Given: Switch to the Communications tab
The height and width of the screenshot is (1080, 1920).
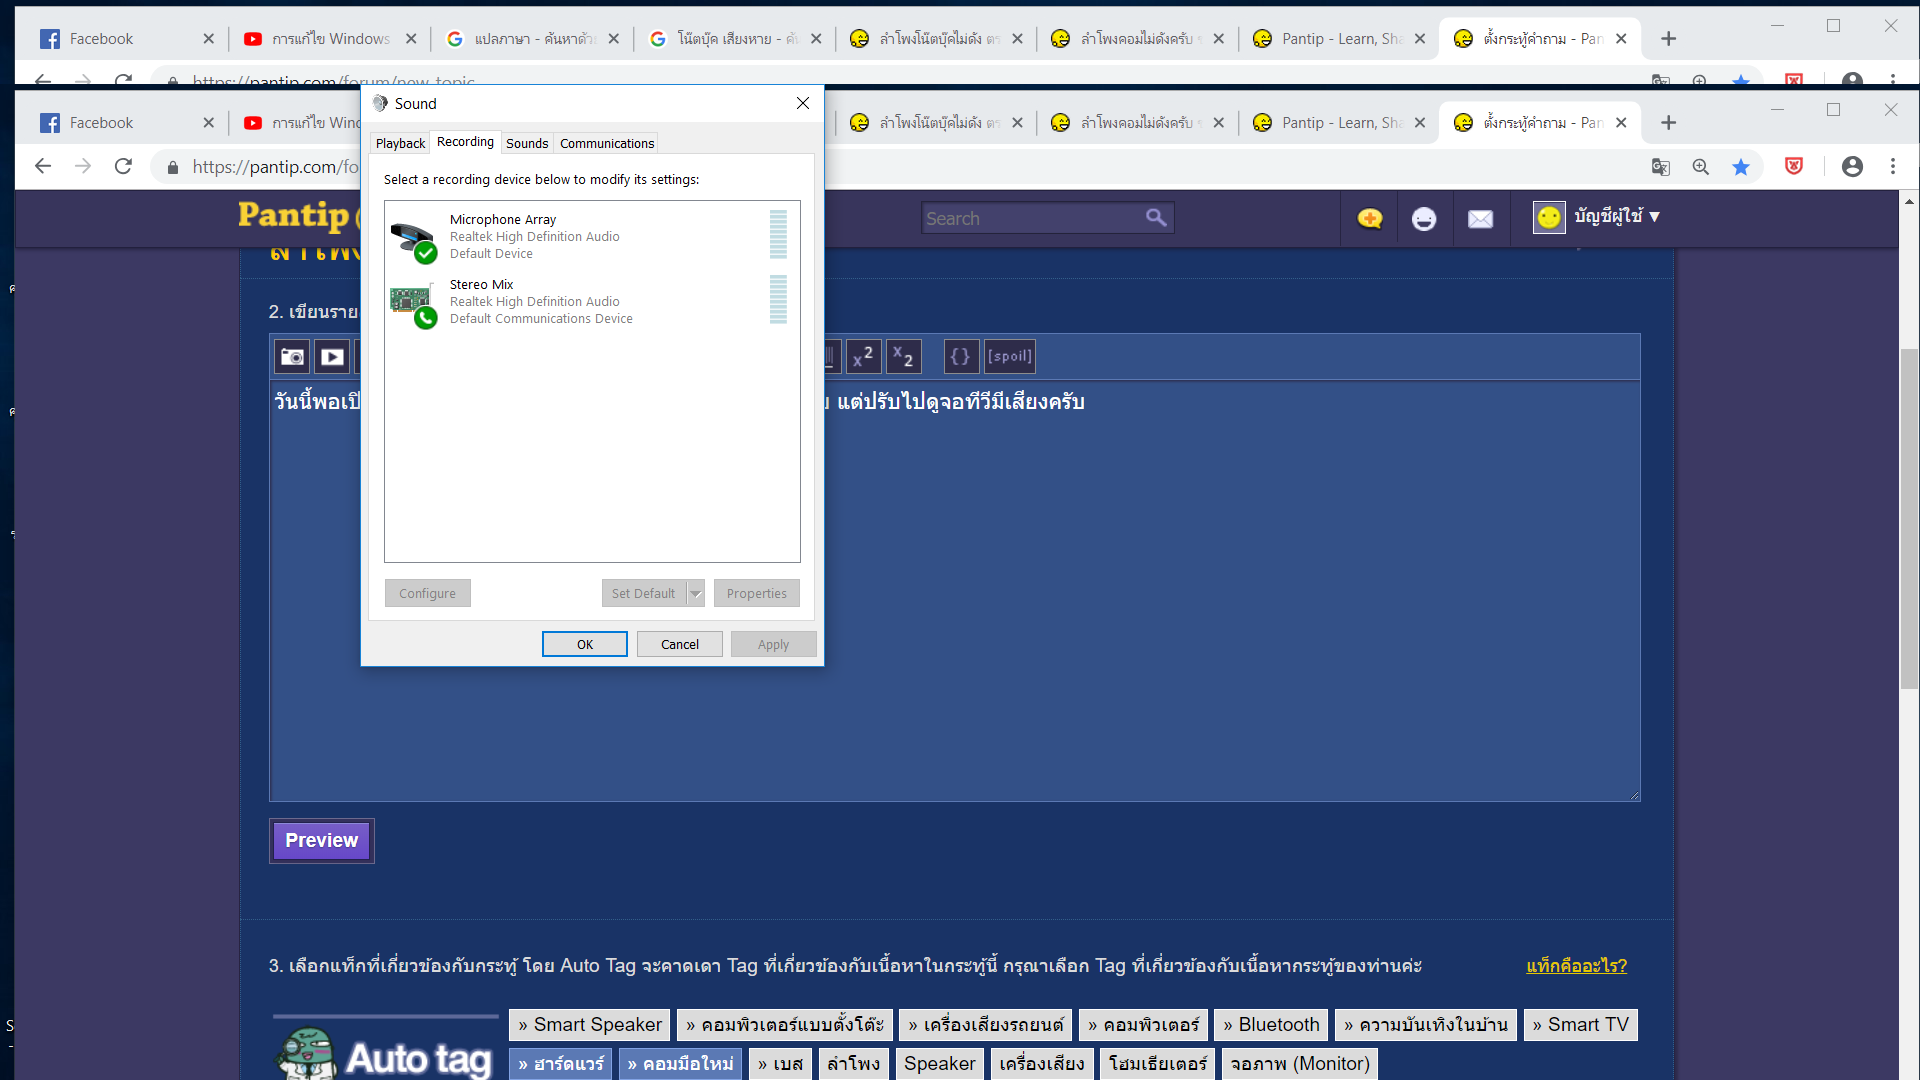Looking at the screenshot, I should click(x=606, y=144).
